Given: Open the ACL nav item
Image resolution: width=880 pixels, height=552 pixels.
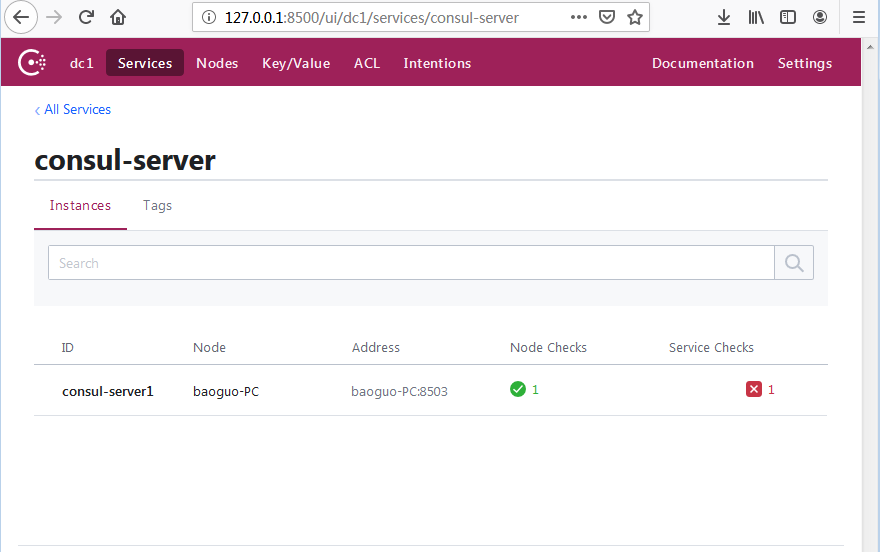Looking at the screenshot, I should [367, 63].
